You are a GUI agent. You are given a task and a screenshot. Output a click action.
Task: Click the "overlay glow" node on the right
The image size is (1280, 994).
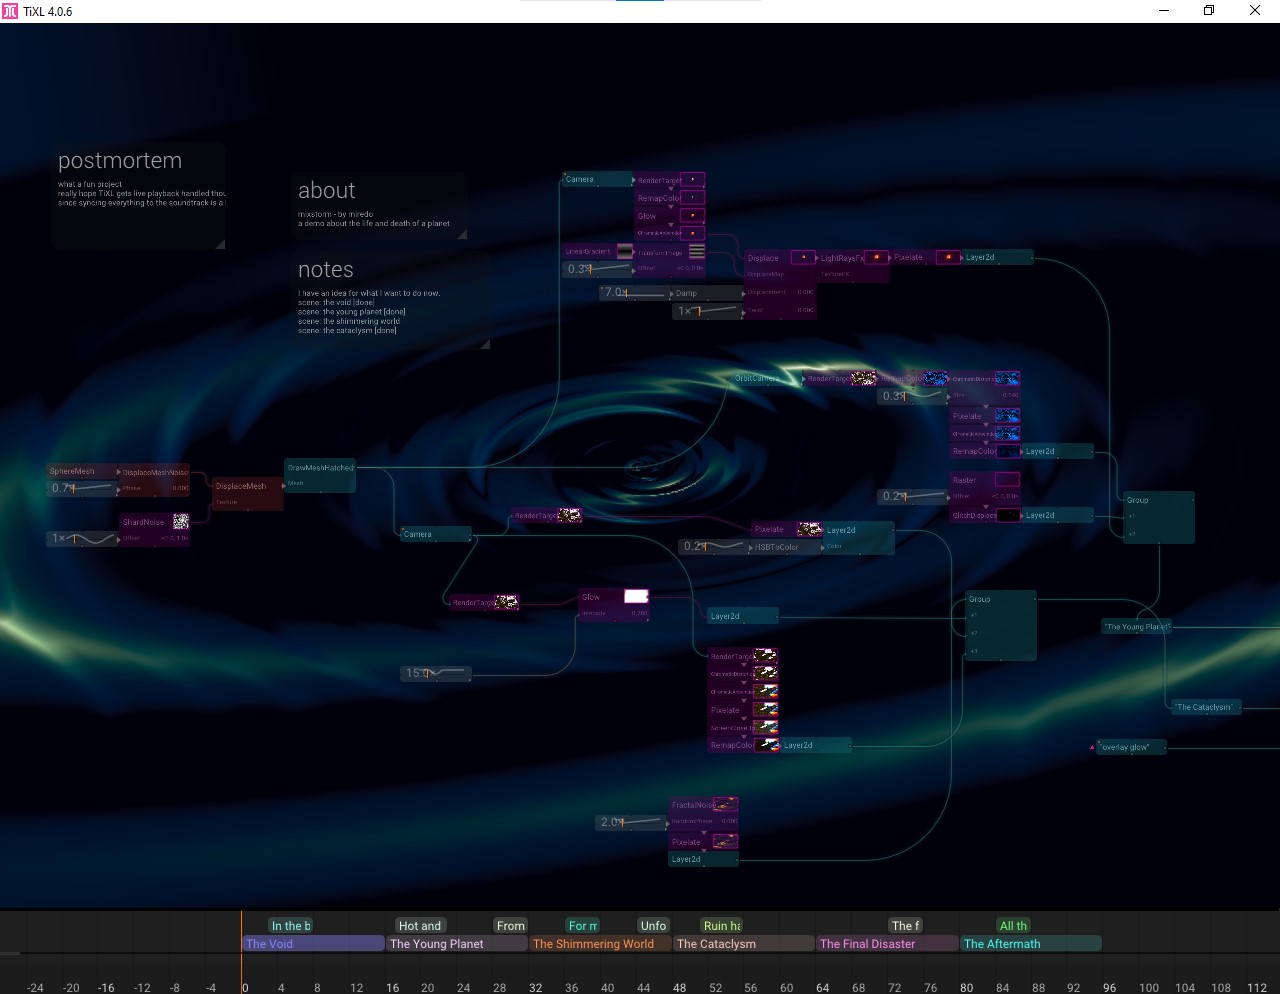pyautogui.click(x=1130, y=747)
